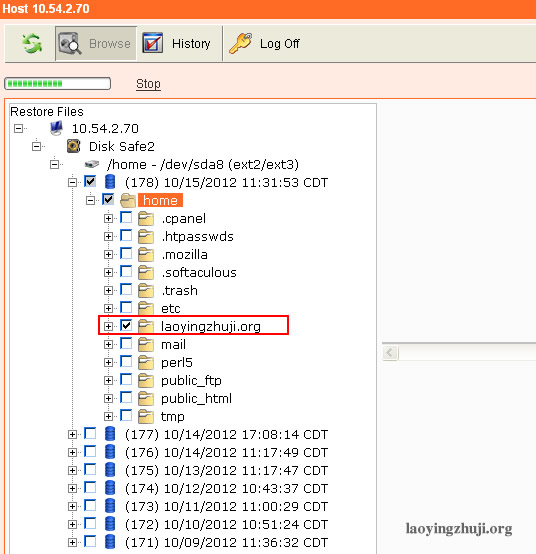This screenshot has width=536, height=554.
Task: Check the public_html folder checkbox
Action: pyautogui.click(x=126, y=397)
